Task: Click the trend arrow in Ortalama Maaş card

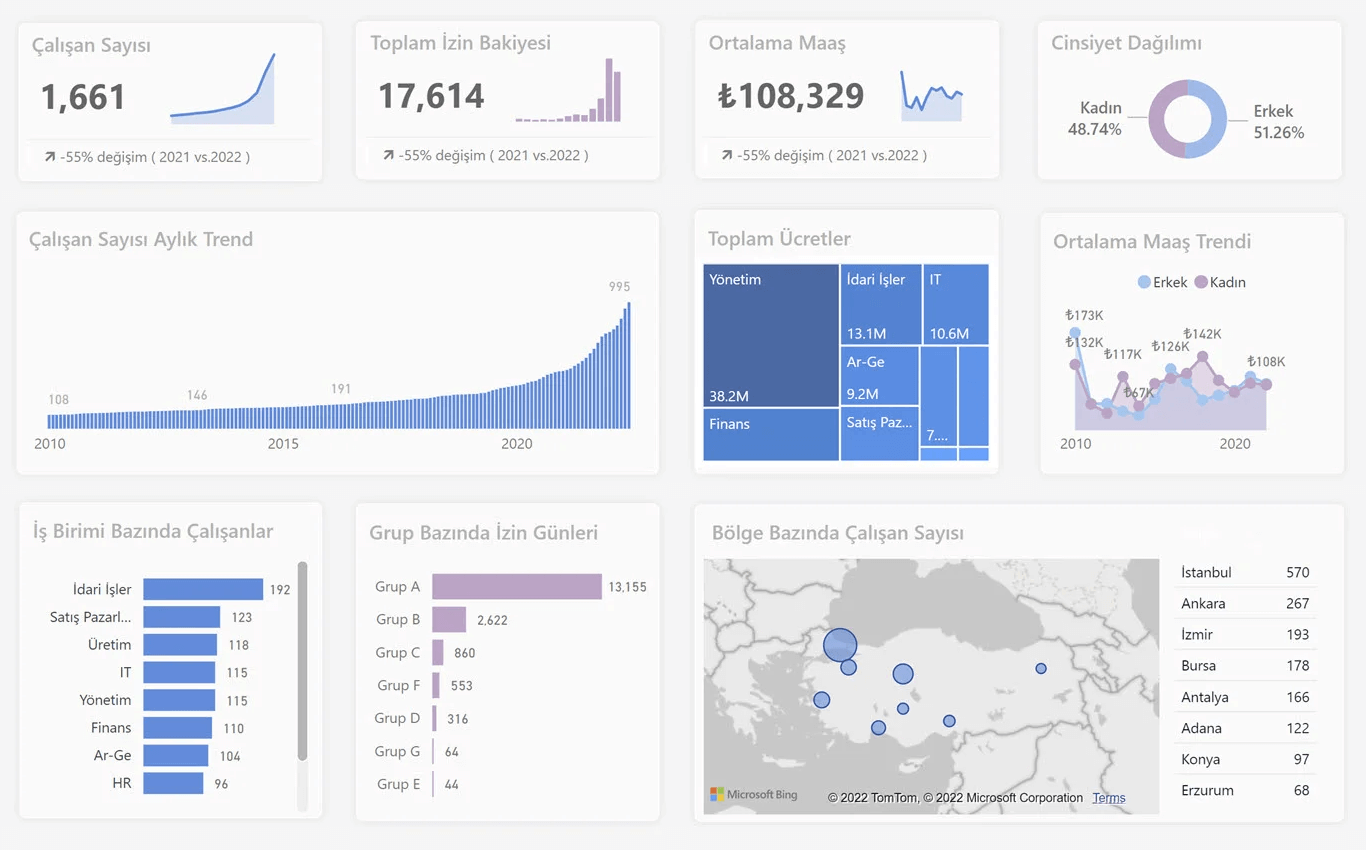Action: pyautogui.click(x=726, y=156)
